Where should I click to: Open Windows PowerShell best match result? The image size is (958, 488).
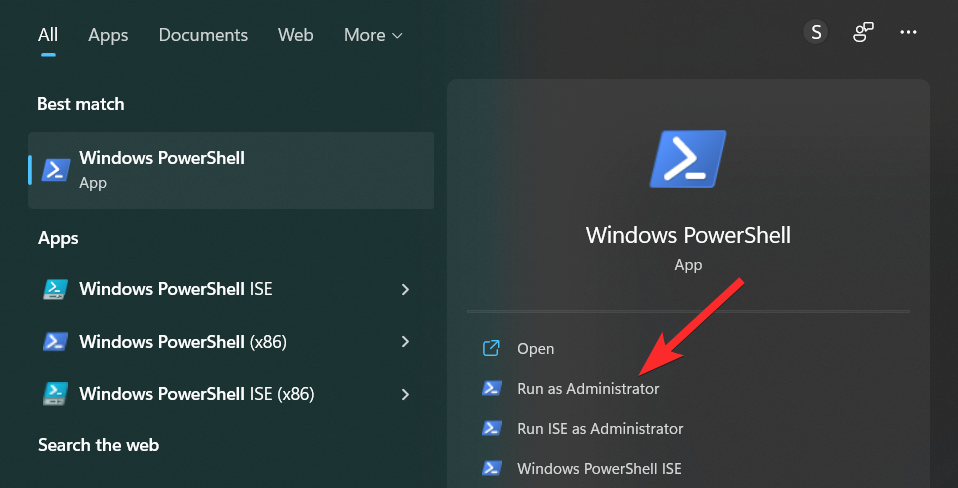(231, 170)
